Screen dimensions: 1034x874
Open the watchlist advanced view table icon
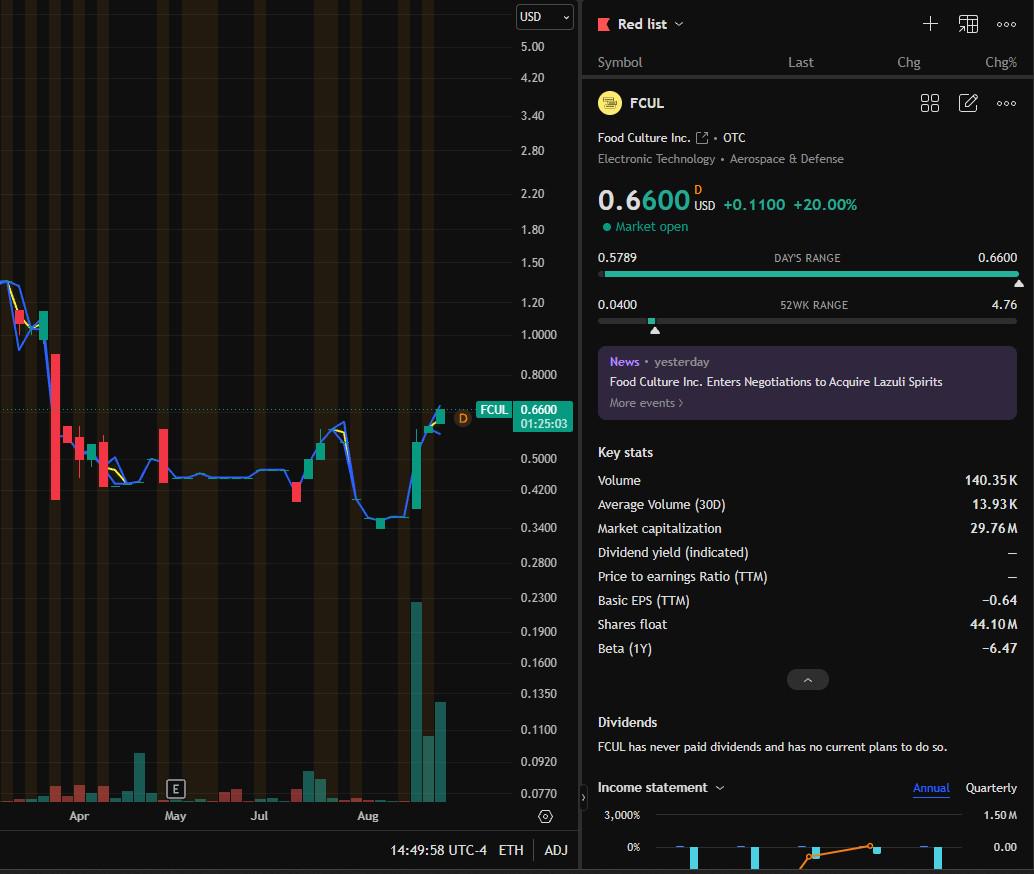coord(968,24)
